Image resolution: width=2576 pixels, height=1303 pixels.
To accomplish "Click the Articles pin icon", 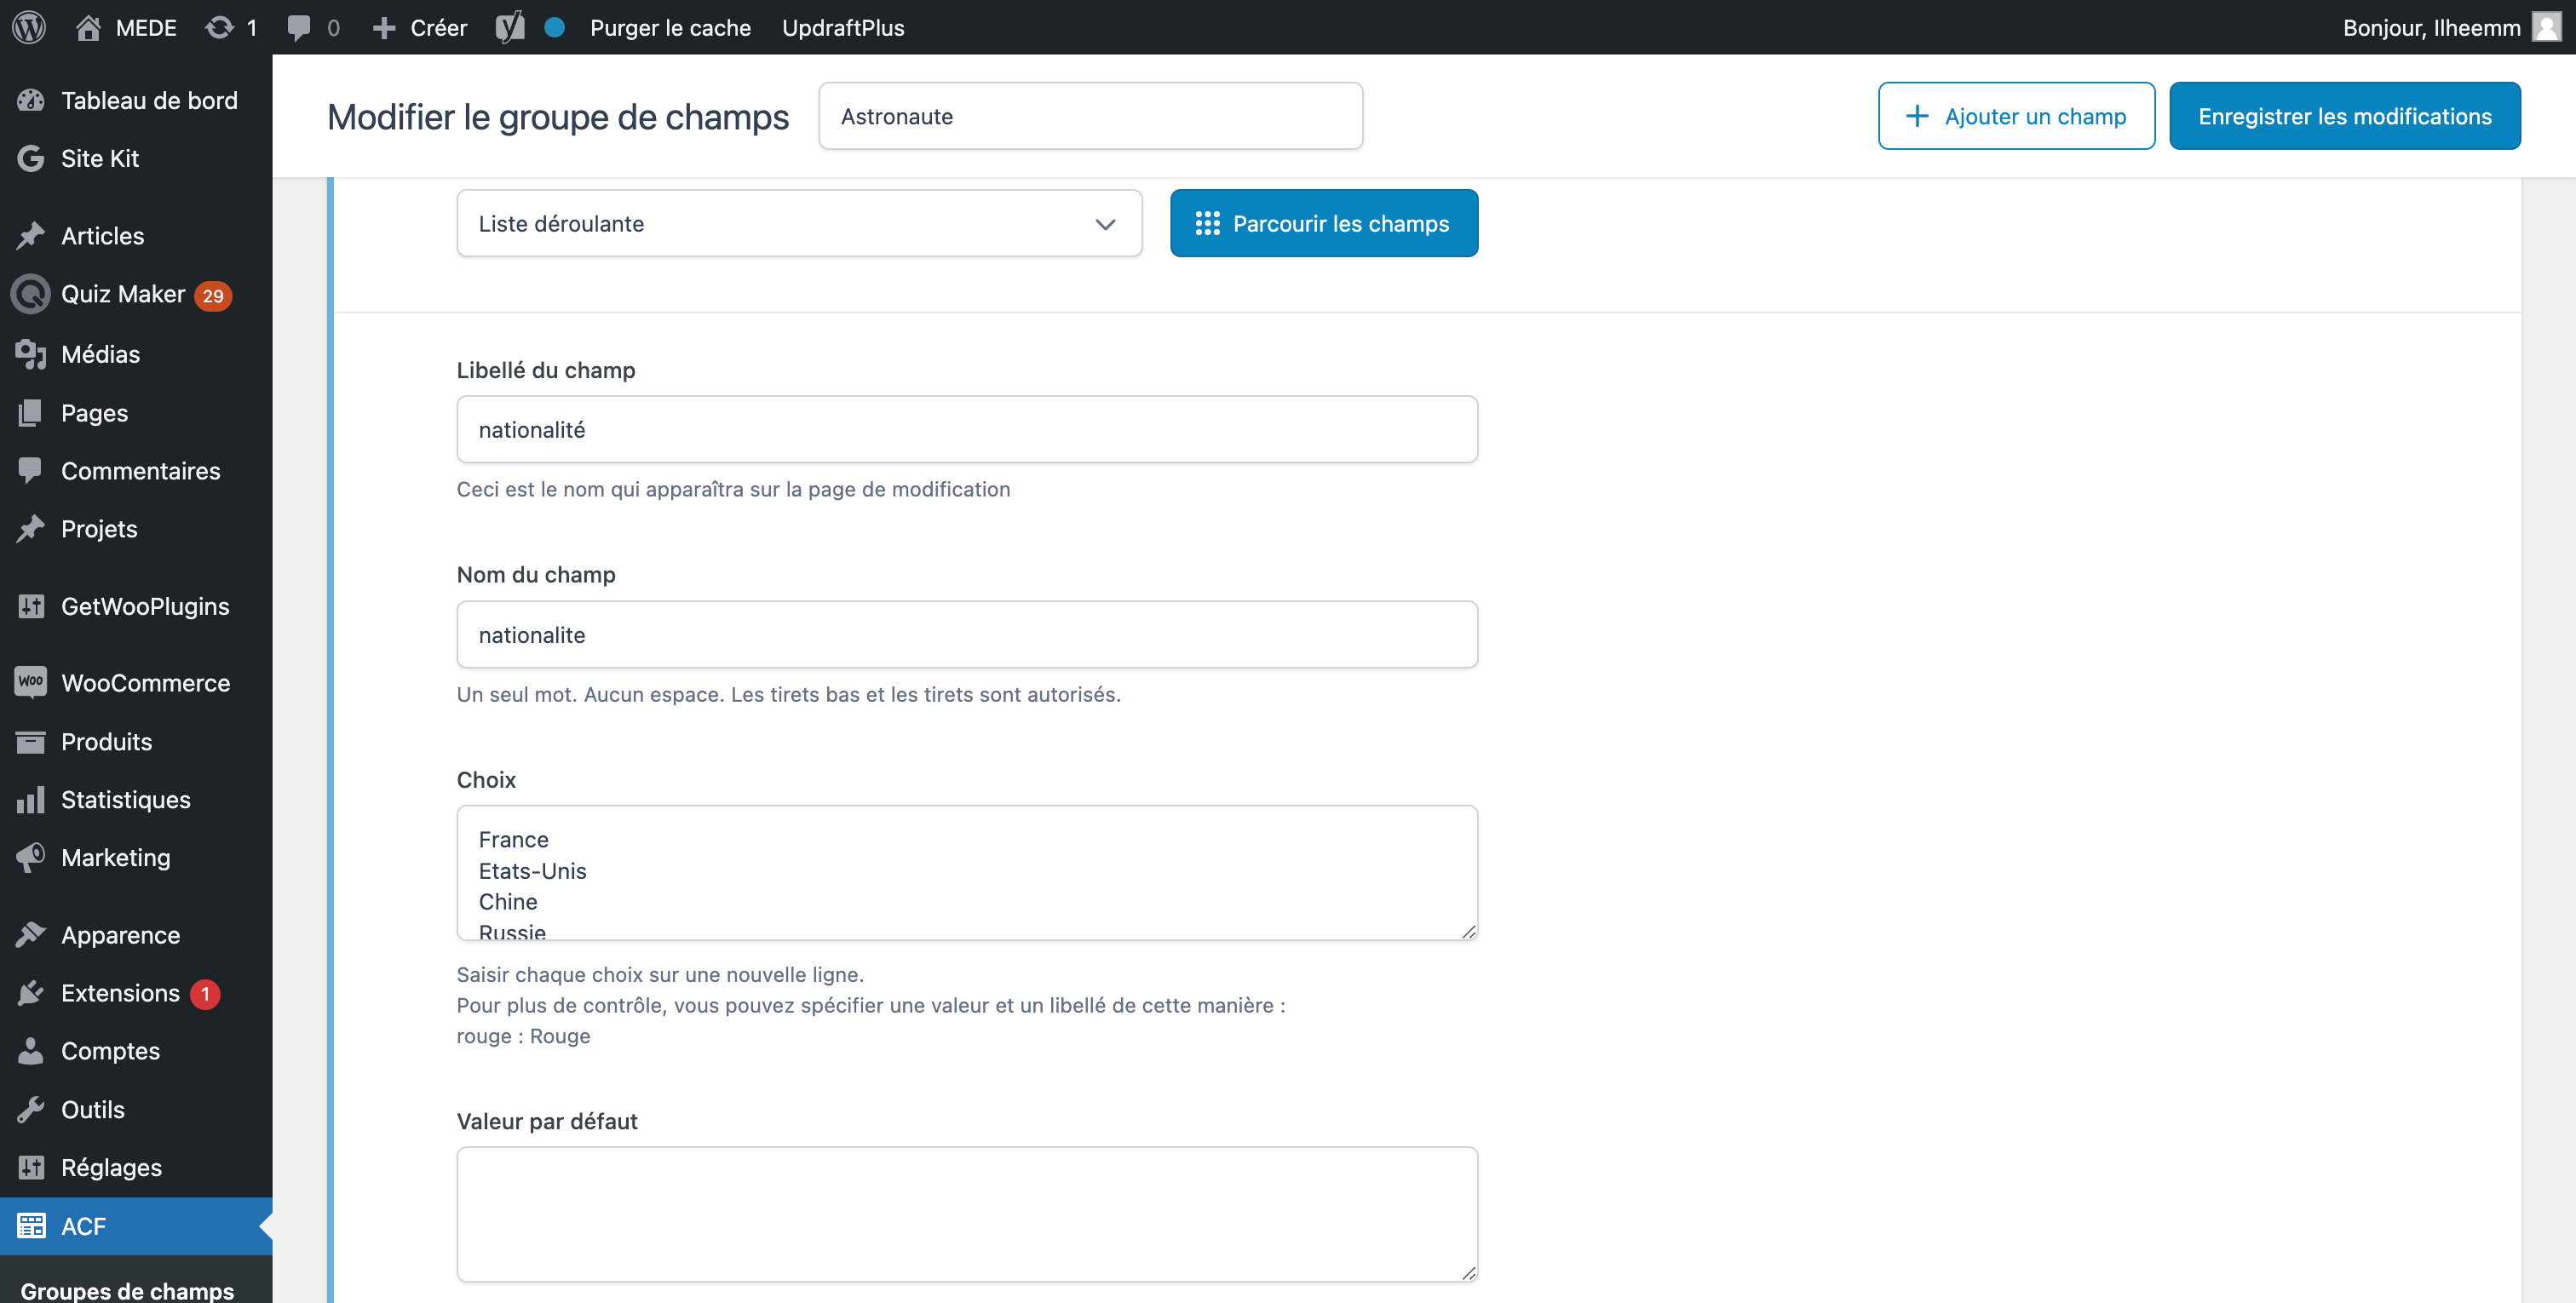I will pos(31,235).
